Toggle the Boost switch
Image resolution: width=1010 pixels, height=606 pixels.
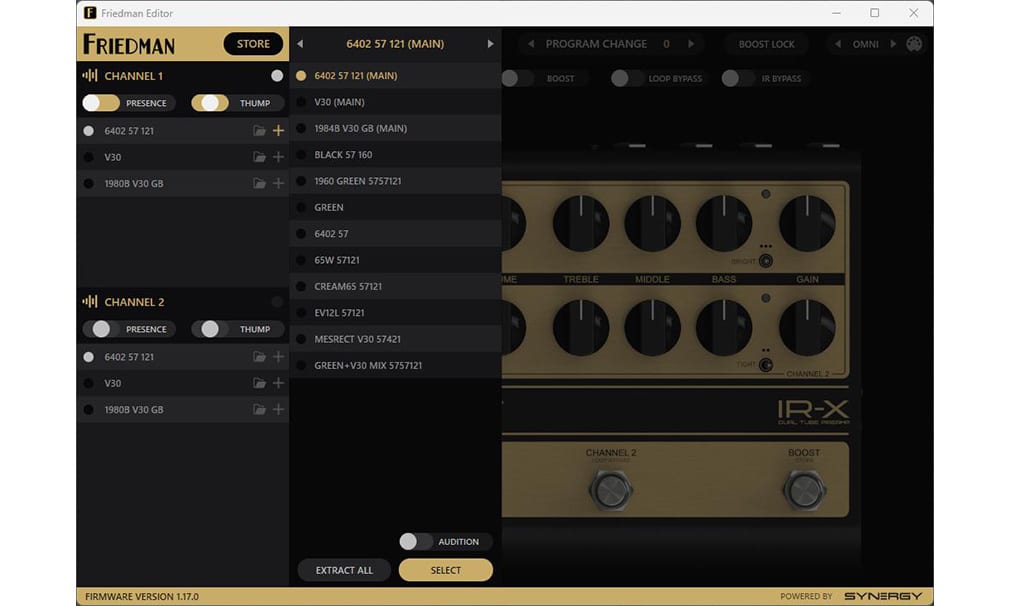[x=517, y=79]
